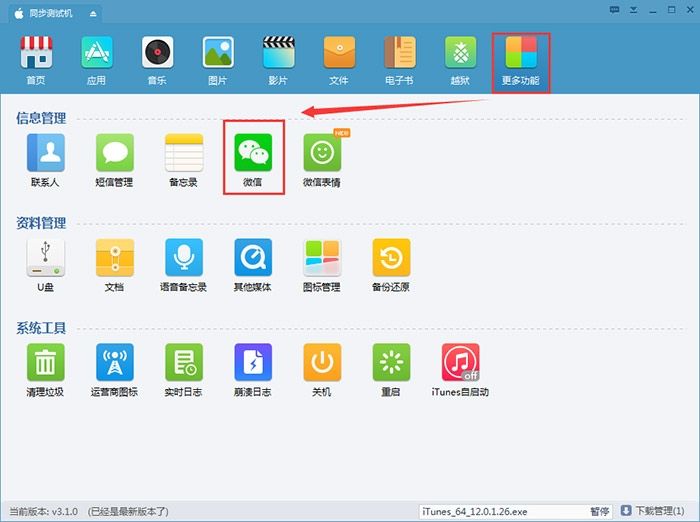This screenshot has height=522, width=700.
Task: Launch 语音备忘录 voice memos
Action: pyautogui.click(x=183, y=258)
